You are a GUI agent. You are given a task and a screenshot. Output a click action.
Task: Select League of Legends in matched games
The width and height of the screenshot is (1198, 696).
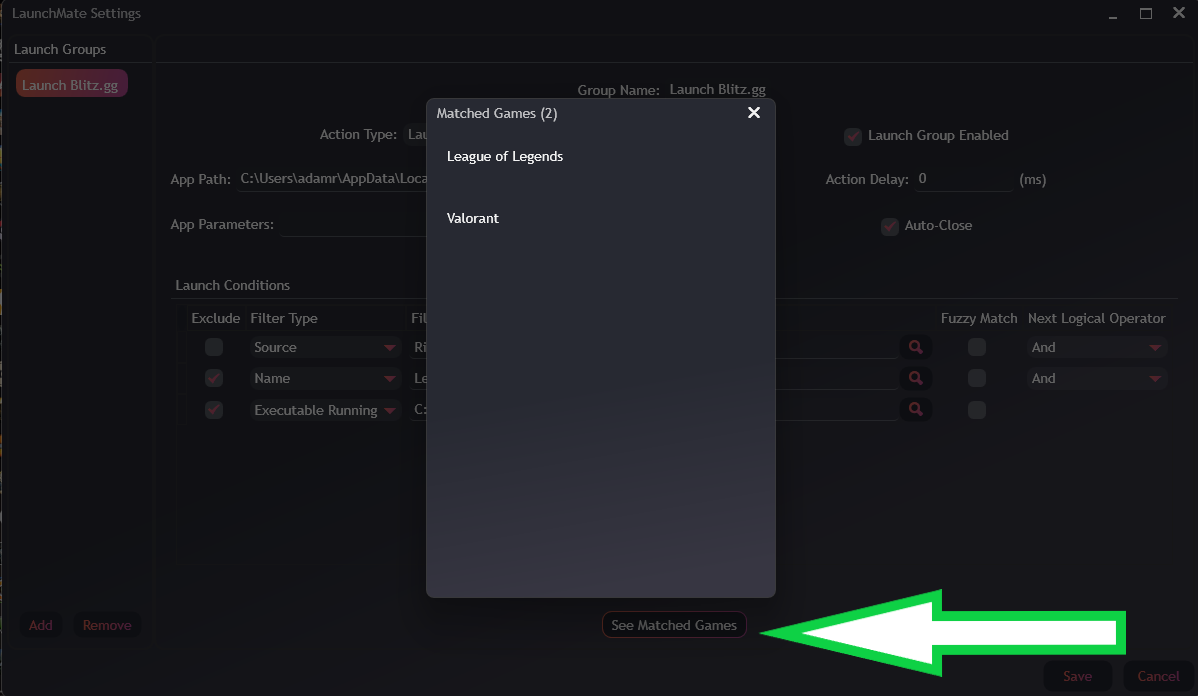click(504, 157)
